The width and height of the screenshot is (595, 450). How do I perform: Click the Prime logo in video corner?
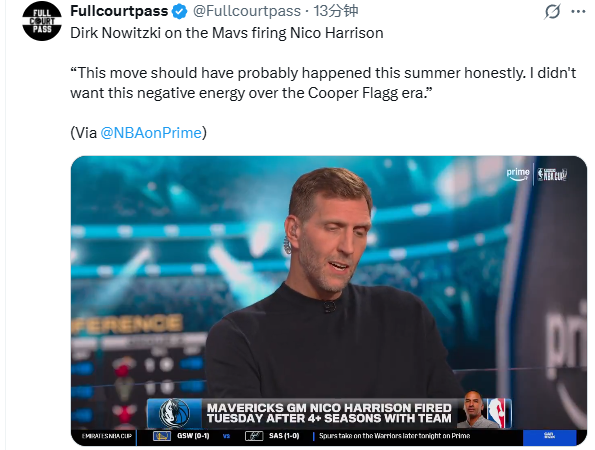click(518, 174)
